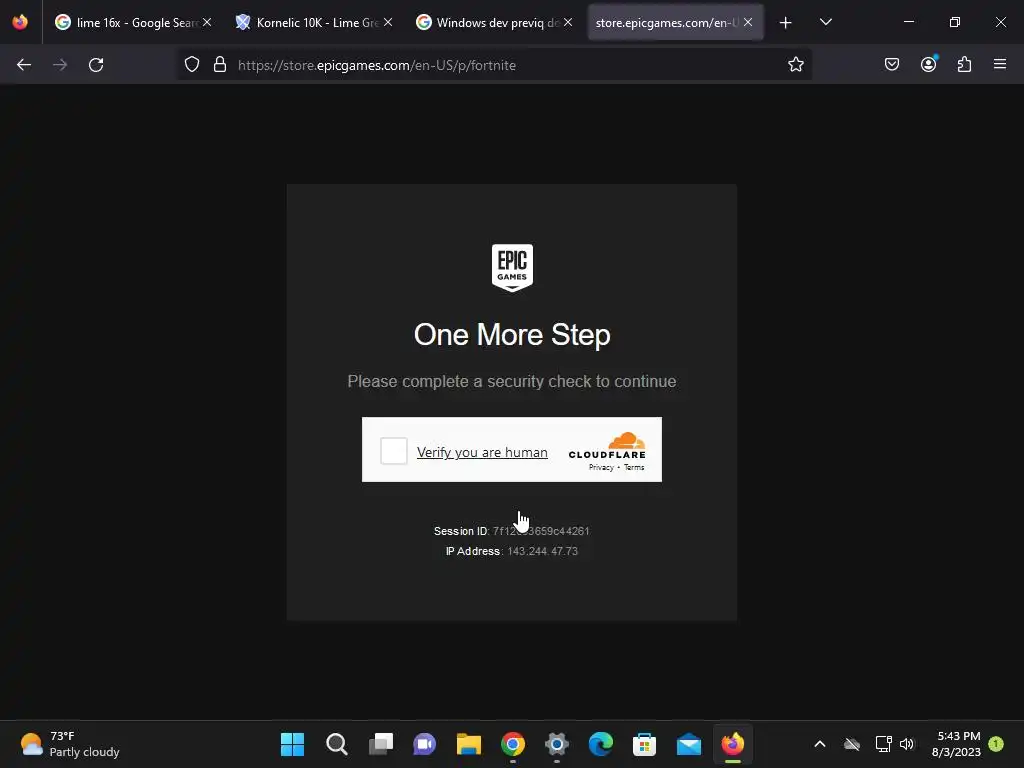Open the notification badge in the tray
The width and height of the screenshot is (1024, 768).
pyautogui.click(x=996, y=743)
